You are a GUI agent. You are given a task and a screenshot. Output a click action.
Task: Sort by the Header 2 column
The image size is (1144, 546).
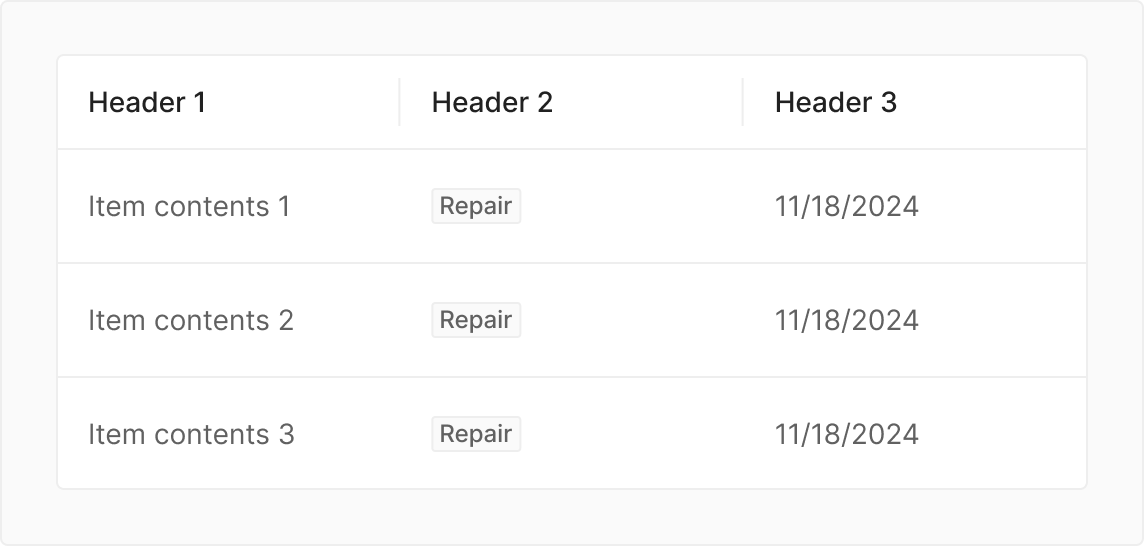[x=492, y=102]
